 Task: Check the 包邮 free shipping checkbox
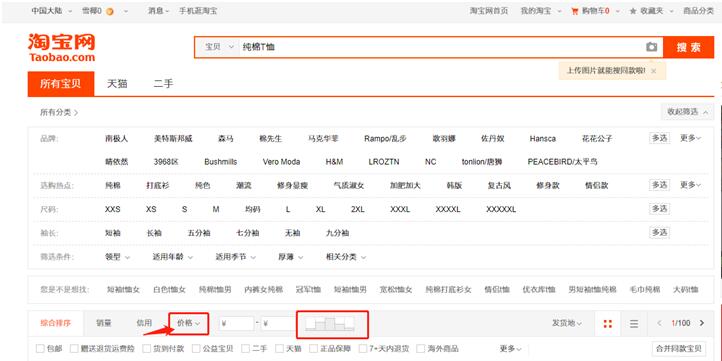(40, 349)
